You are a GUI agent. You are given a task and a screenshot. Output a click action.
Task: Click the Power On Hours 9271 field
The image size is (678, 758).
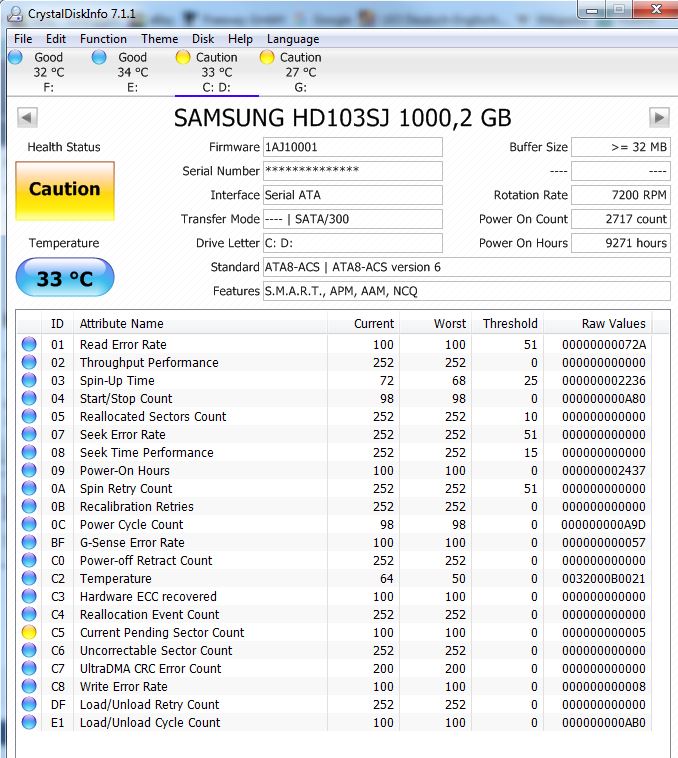[620, 243]
